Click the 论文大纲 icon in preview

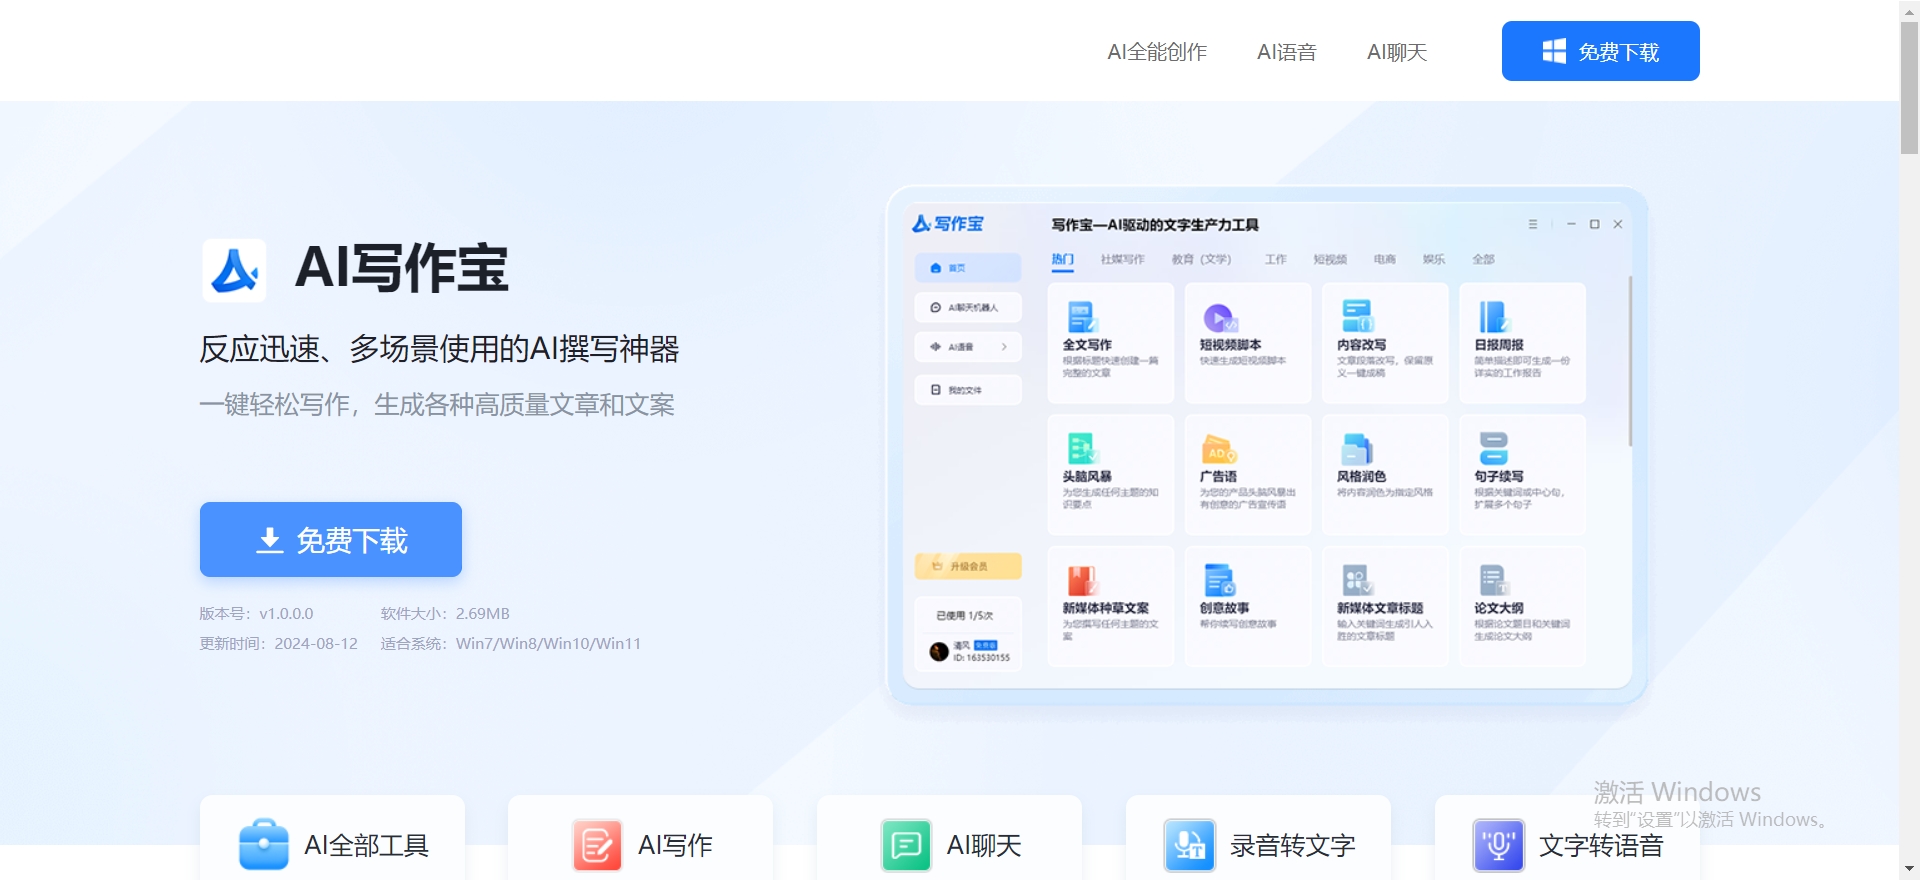(x=1494, y=580)
